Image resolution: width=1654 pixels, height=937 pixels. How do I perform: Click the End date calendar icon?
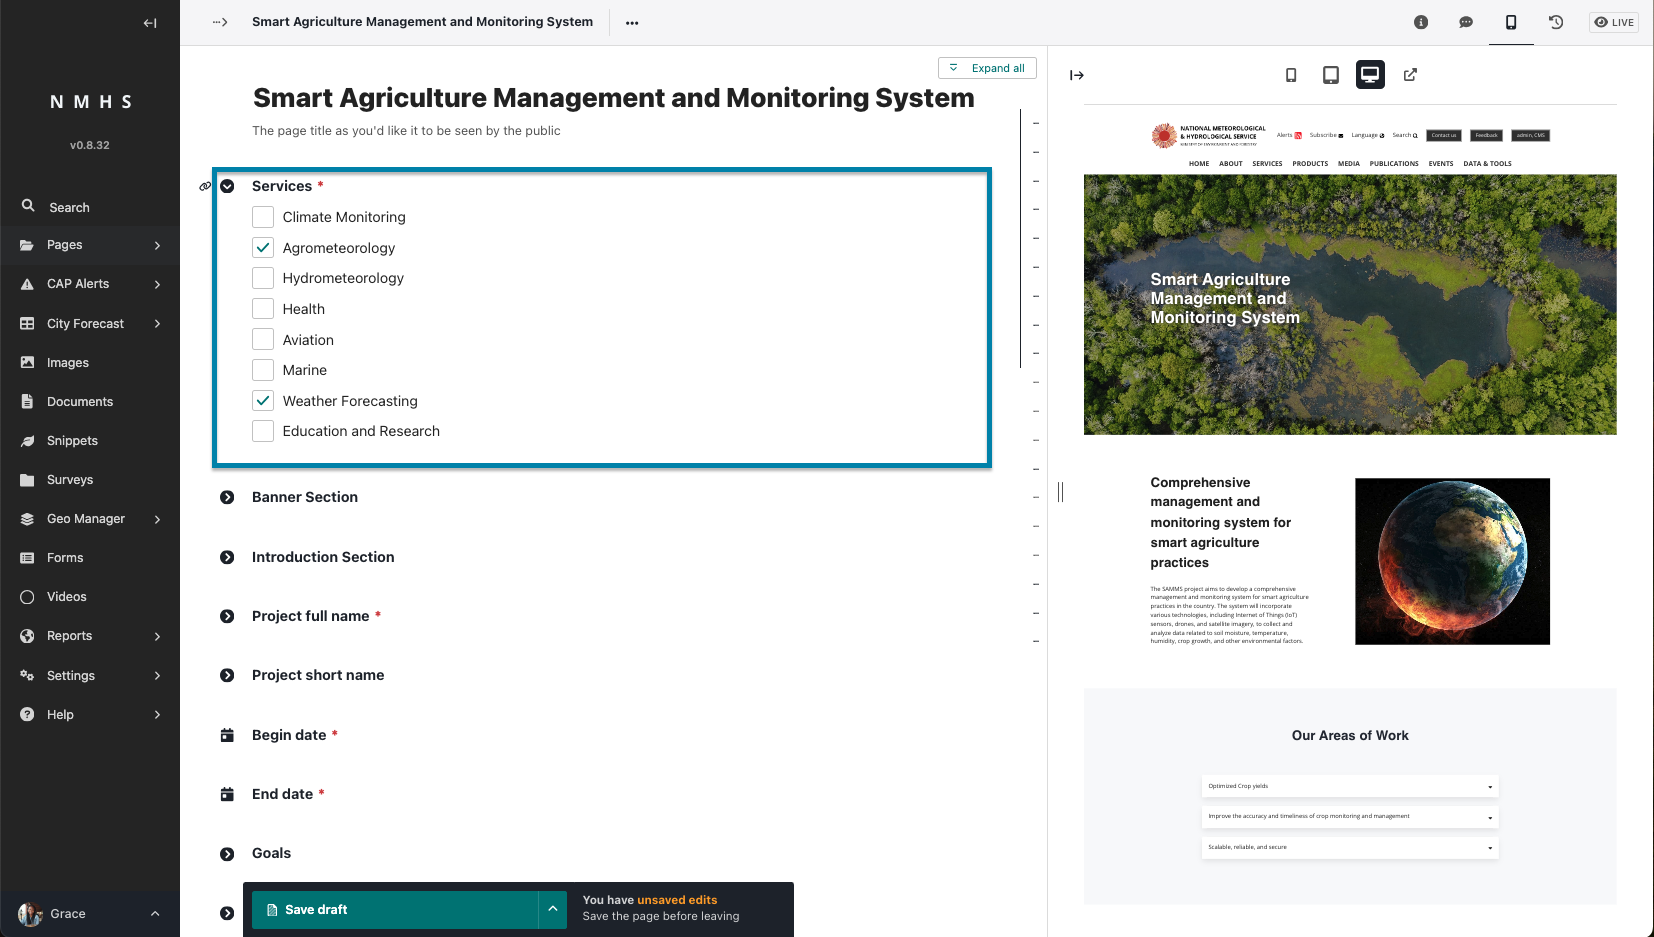tap(227, 794)
